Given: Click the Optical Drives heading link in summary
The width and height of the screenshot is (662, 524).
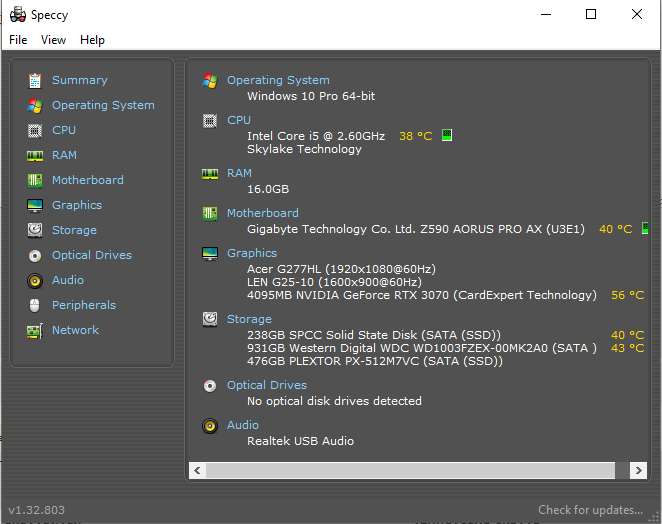Looking at the screenshot, I should click(x=267, y=385).
